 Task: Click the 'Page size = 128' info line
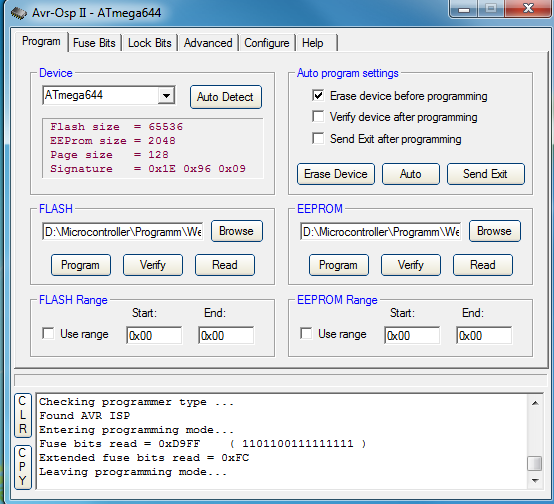click(110, 155)
